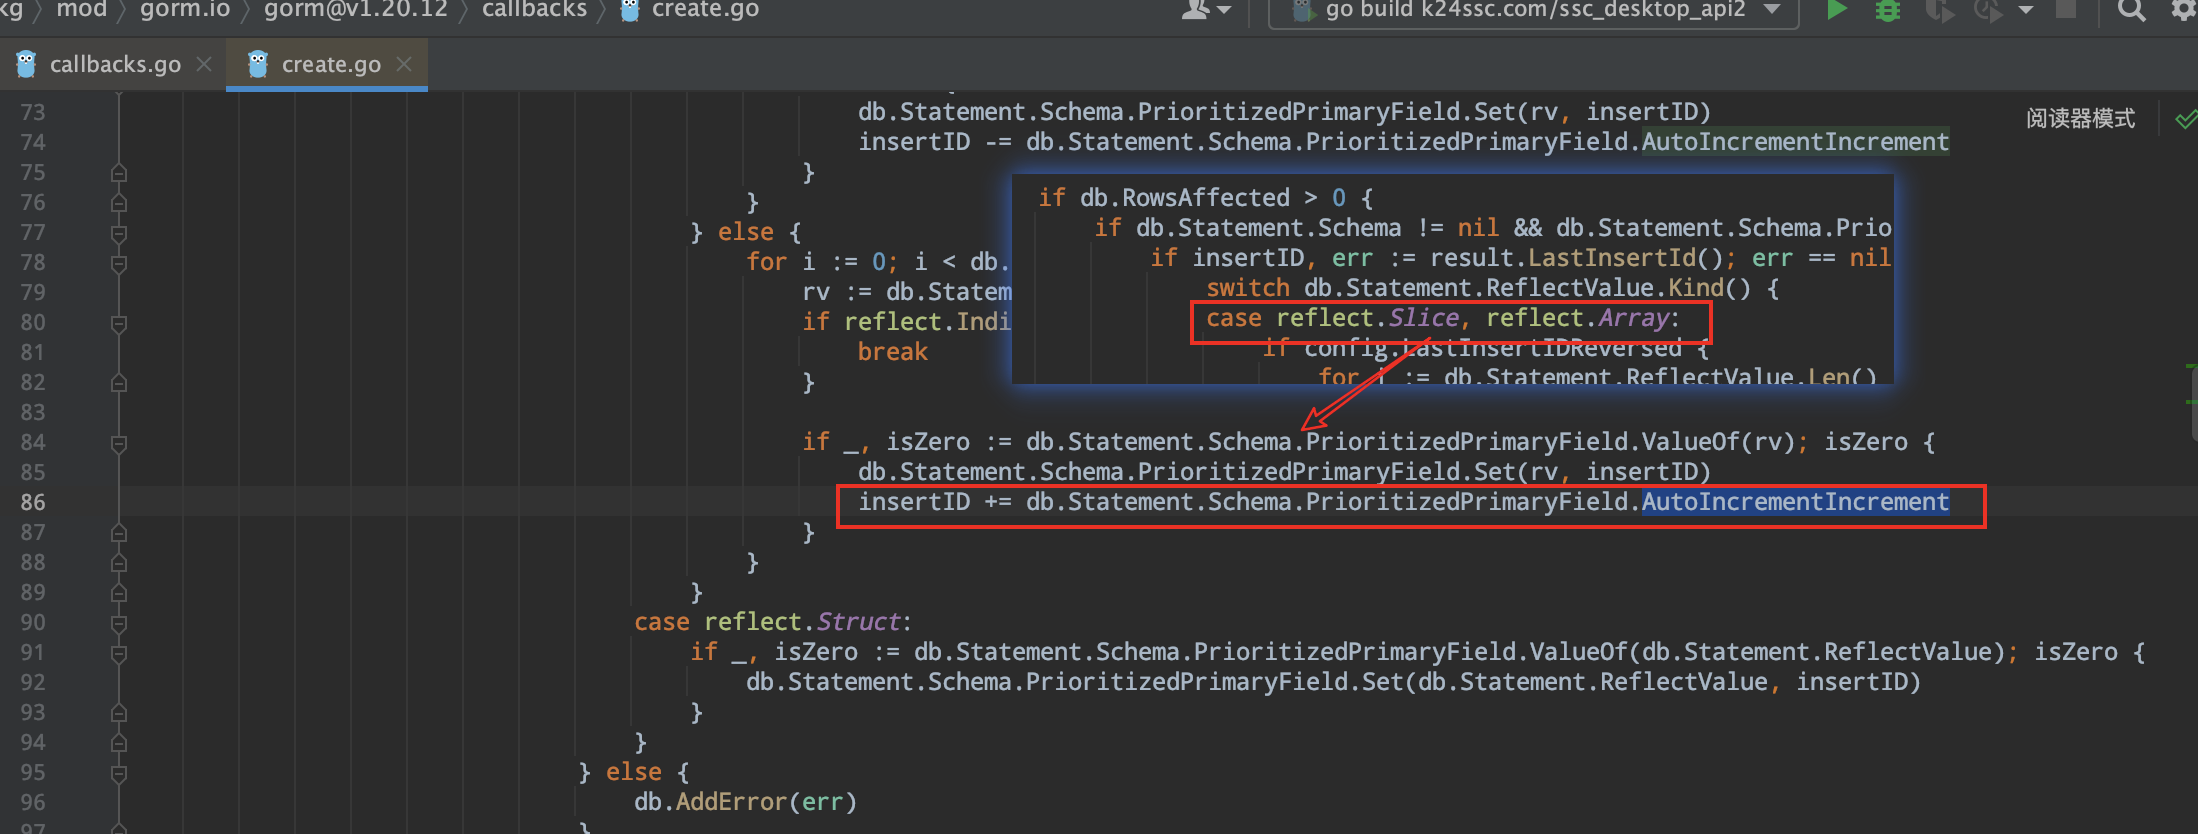Viewport: 2198px width, 834px height.
Task: Switch to the callbacks.go tab
Action: [114, 64]
